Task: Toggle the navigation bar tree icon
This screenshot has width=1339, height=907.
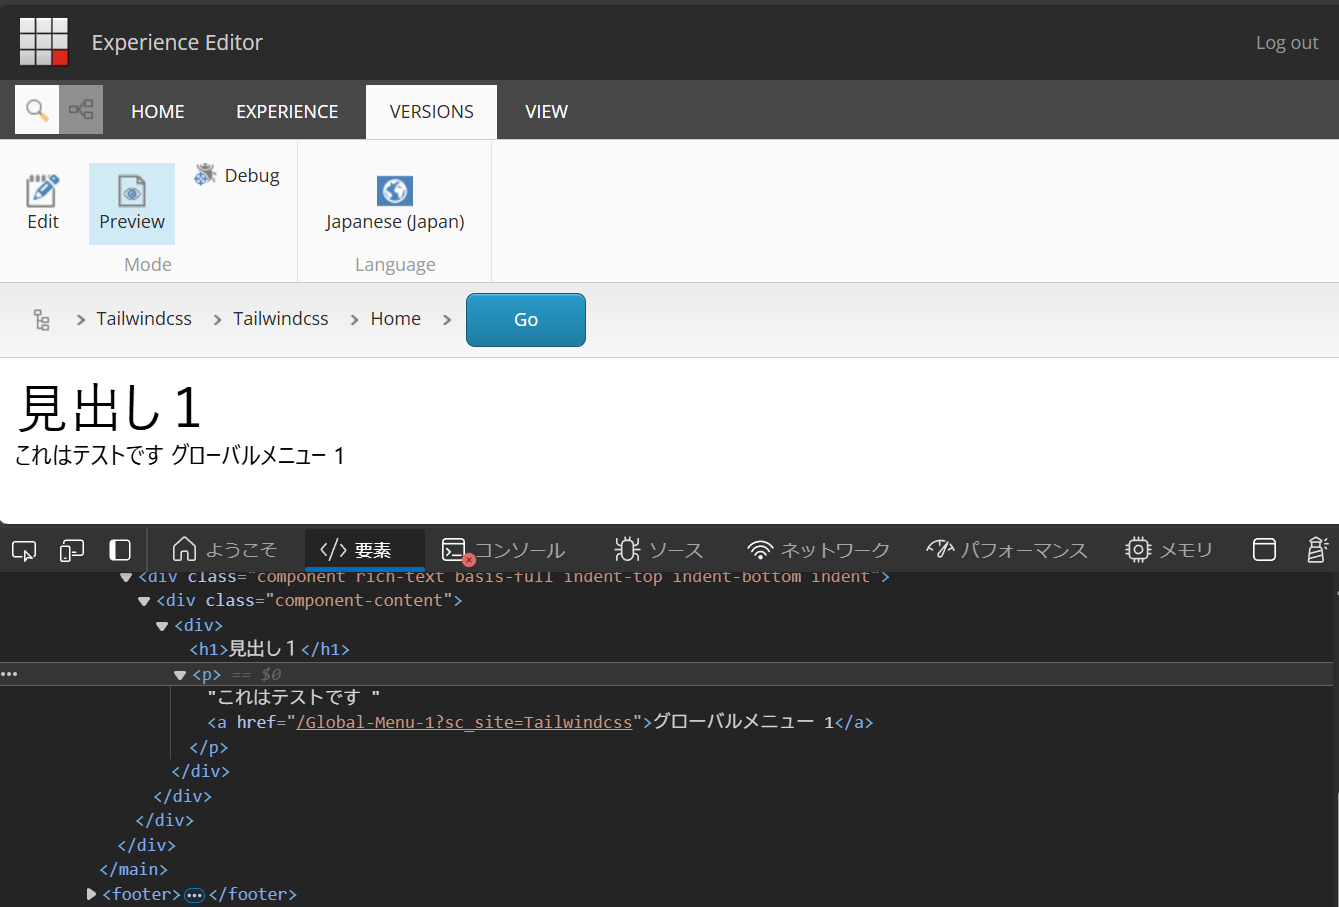Action: [81, 110]
